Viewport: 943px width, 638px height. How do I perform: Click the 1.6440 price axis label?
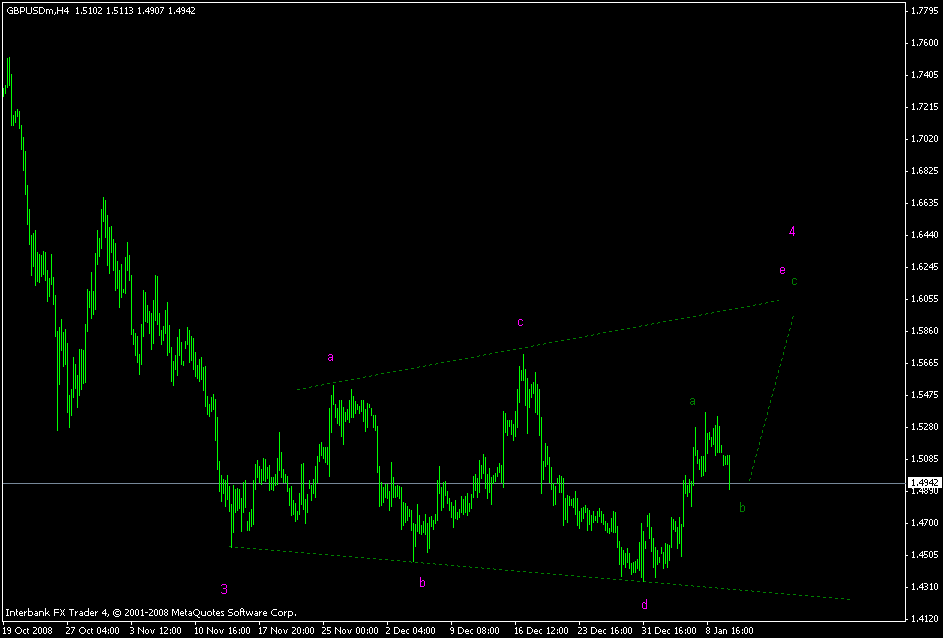(x=924, y=235)
